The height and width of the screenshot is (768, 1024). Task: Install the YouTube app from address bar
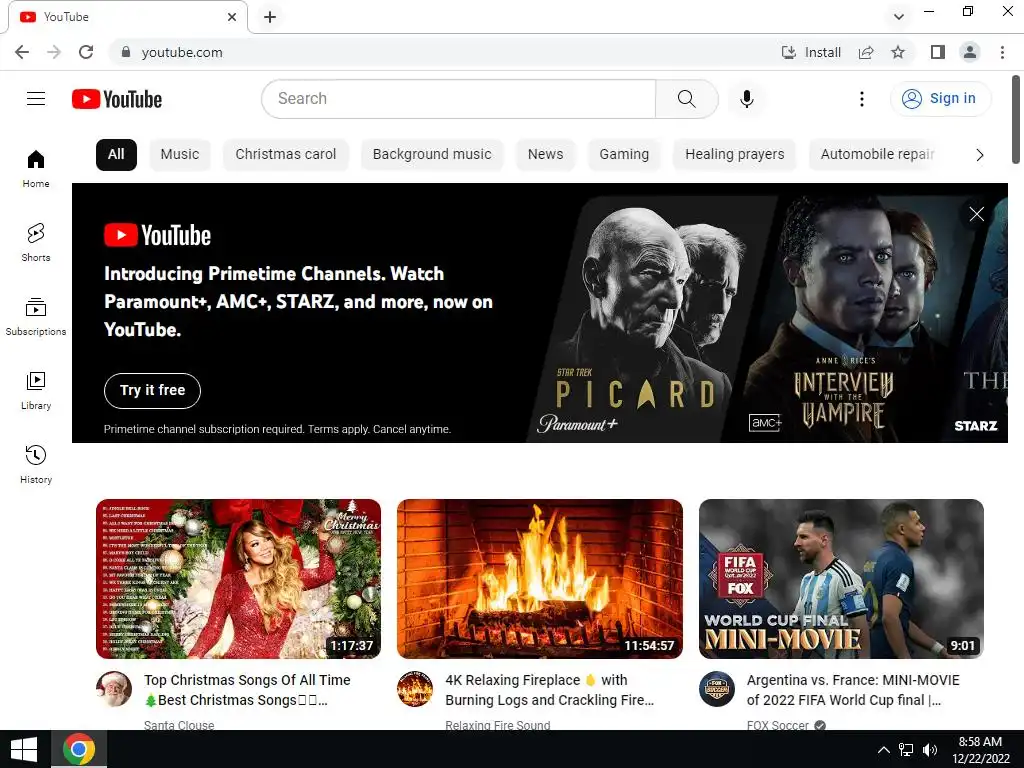[x=811, y=52]
